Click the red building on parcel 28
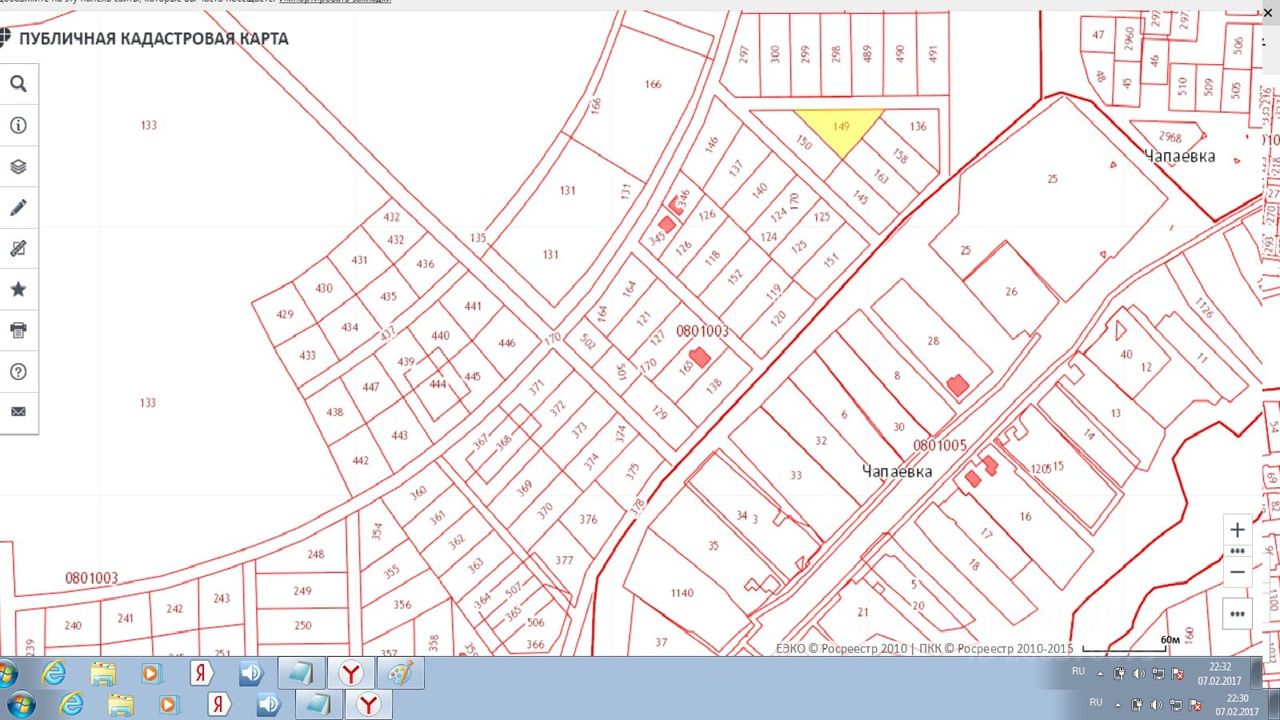Screen dimensions: 1280x720 (958, 384)
